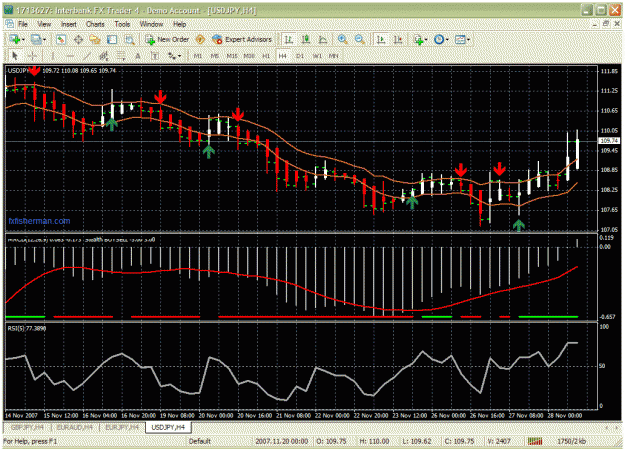Click the connection status 1750/2 kb indicator
The image size is (625, 449).
(572, 441)
